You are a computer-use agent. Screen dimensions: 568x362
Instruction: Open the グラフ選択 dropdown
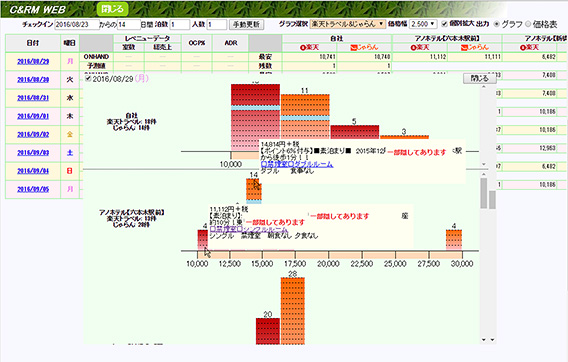(348, 24)
